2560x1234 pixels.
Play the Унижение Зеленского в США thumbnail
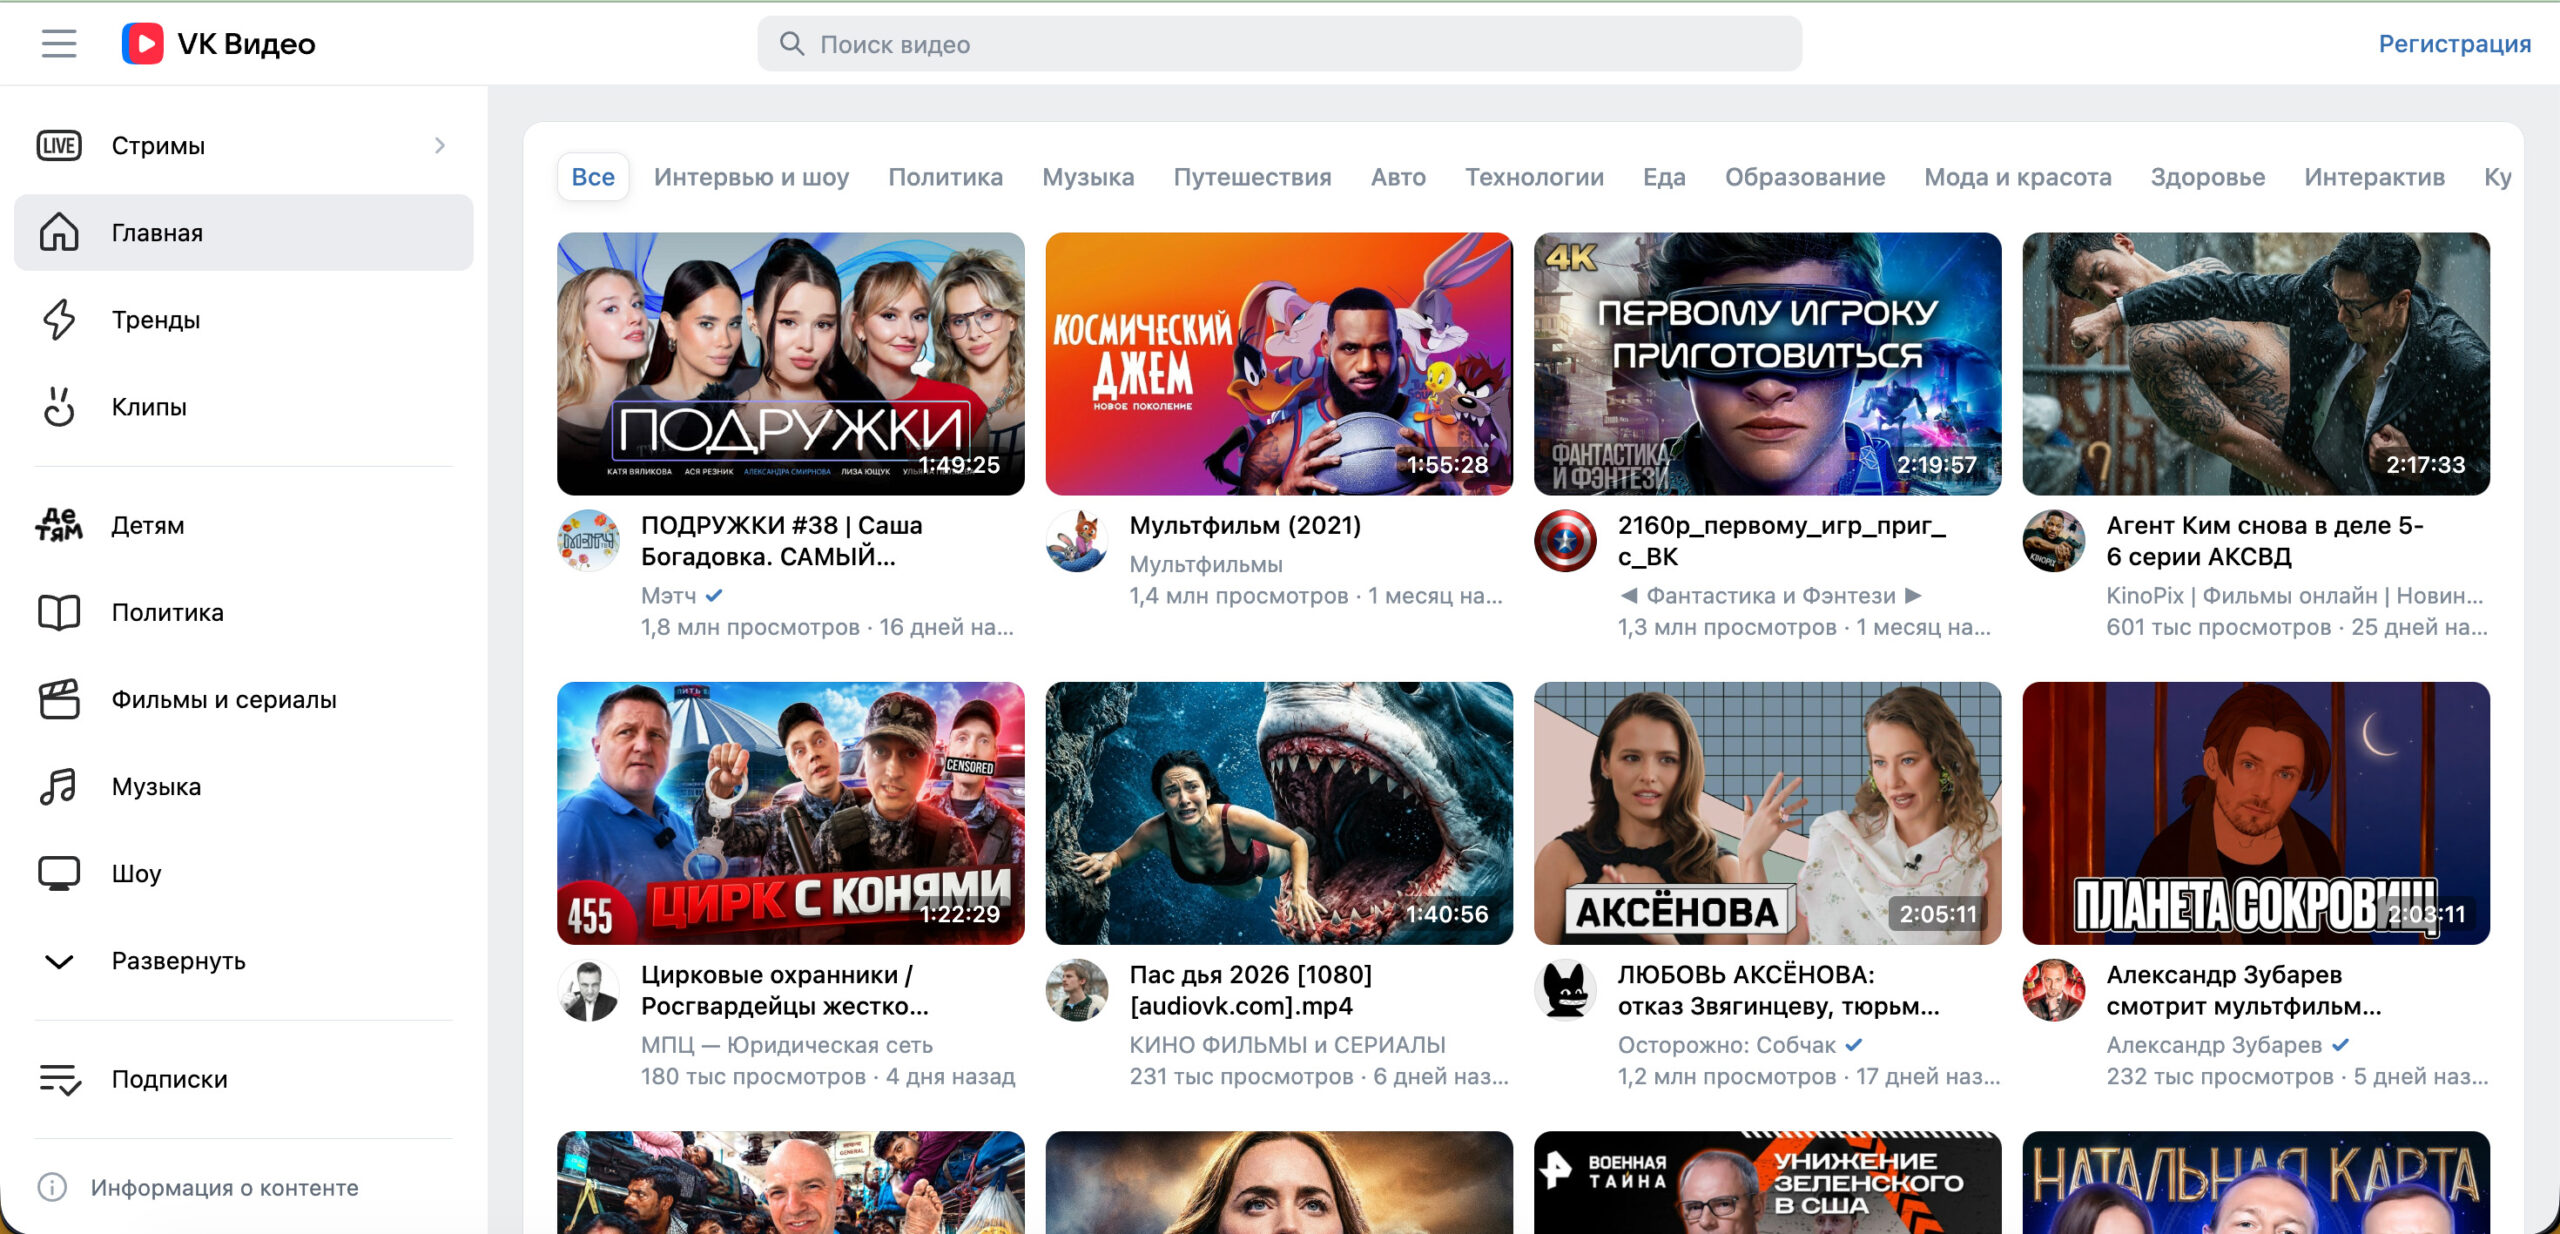[1768, 1183]
